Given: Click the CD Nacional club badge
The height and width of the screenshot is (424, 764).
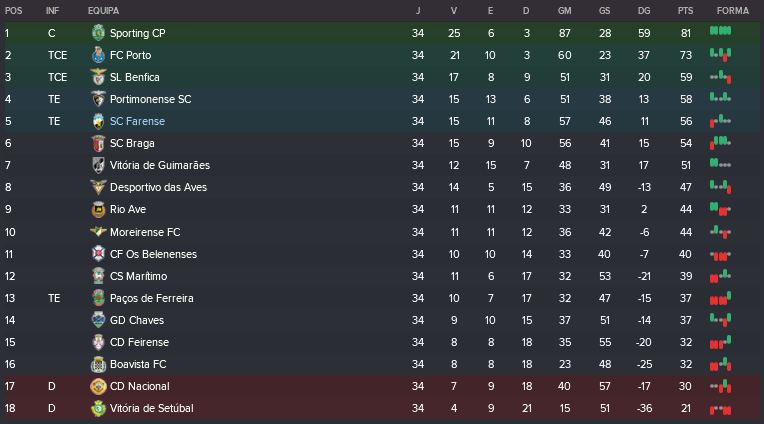Looking at the screenshot, I should [x=98, y=386].
